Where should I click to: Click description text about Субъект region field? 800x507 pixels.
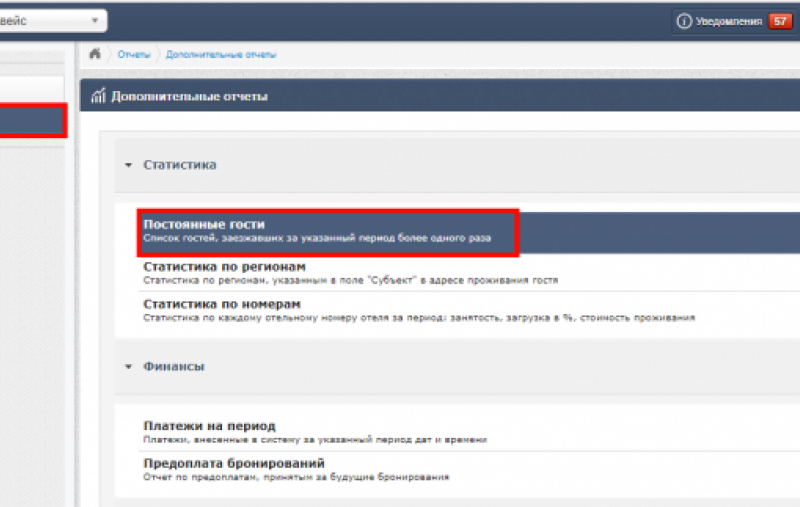351,281
